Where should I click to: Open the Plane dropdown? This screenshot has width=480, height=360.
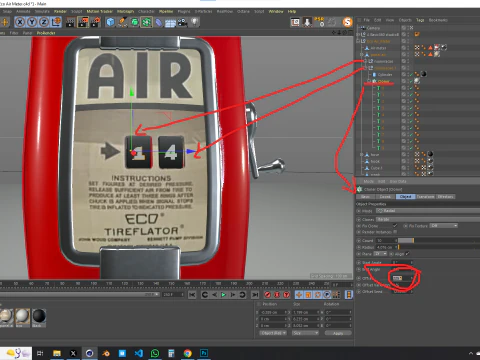380,254
